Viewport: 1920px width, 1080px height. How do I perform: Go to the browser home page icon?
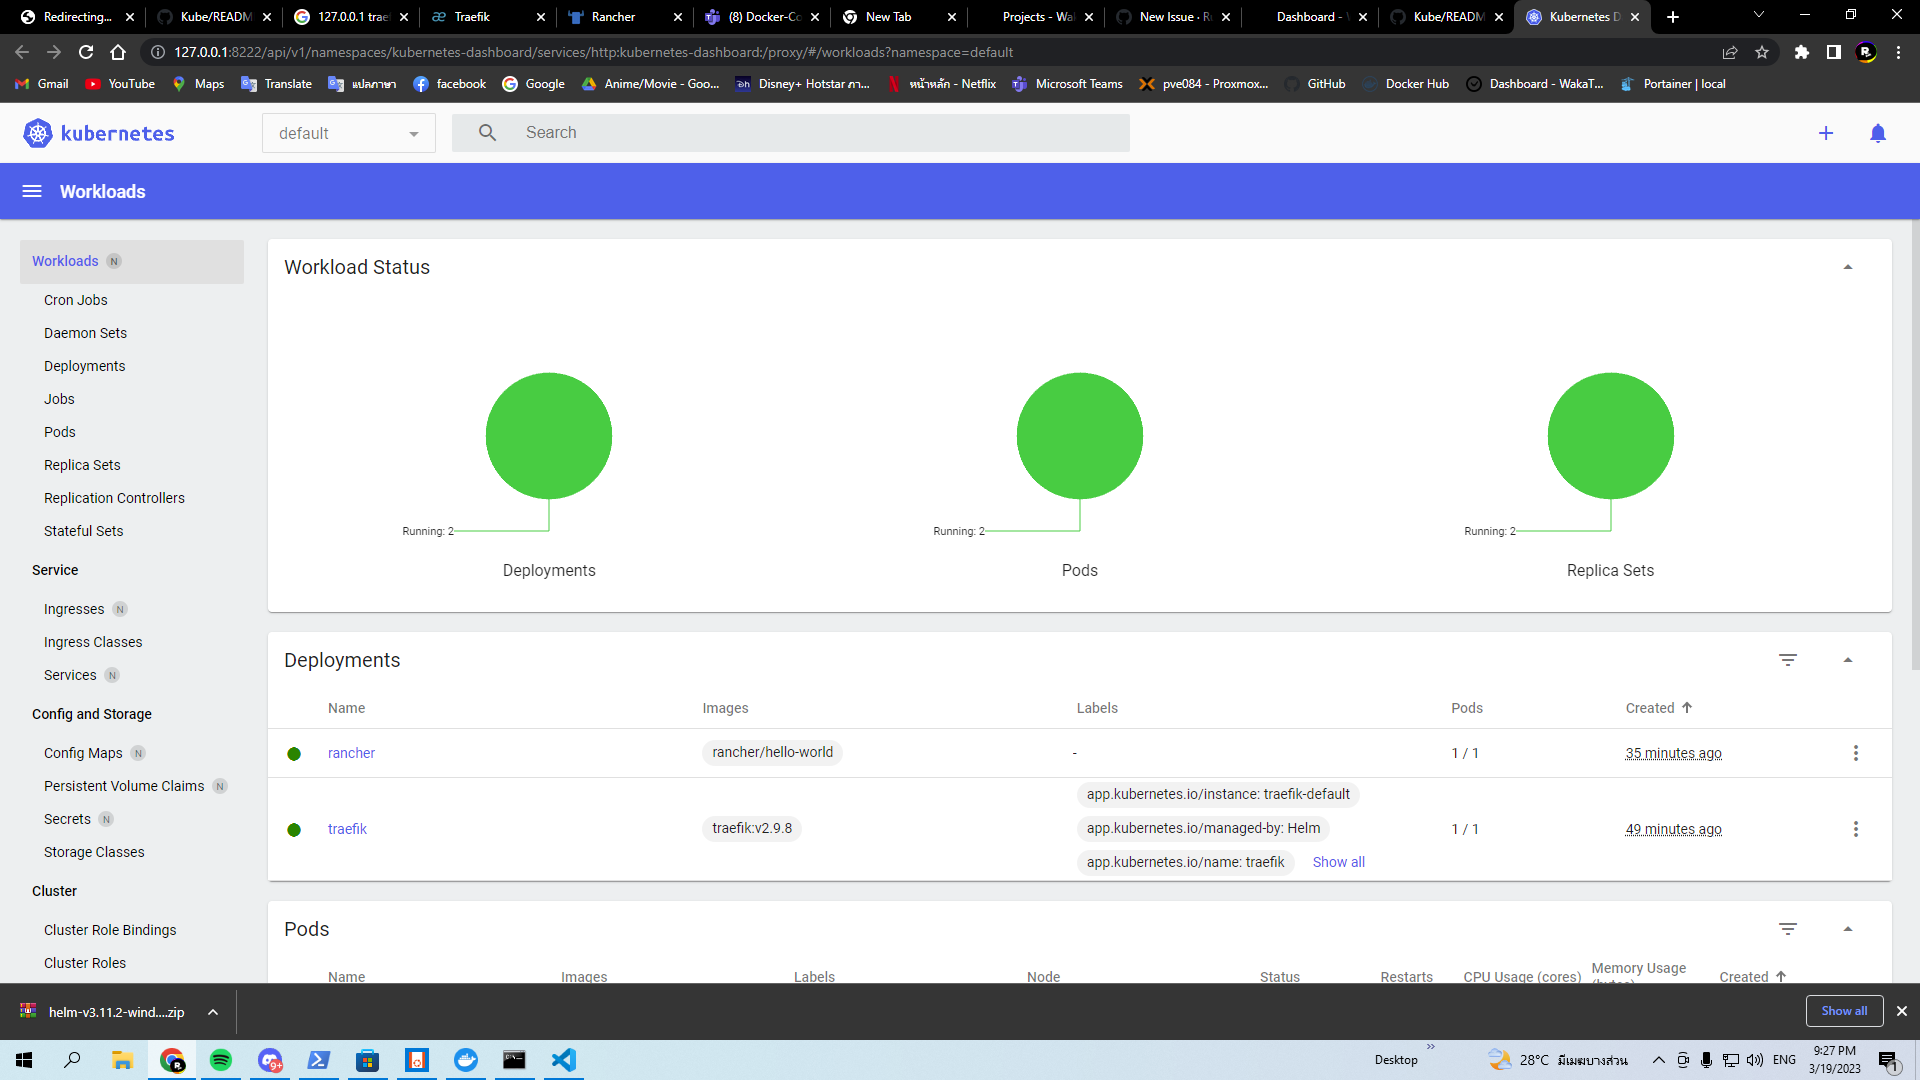(118, 52)
